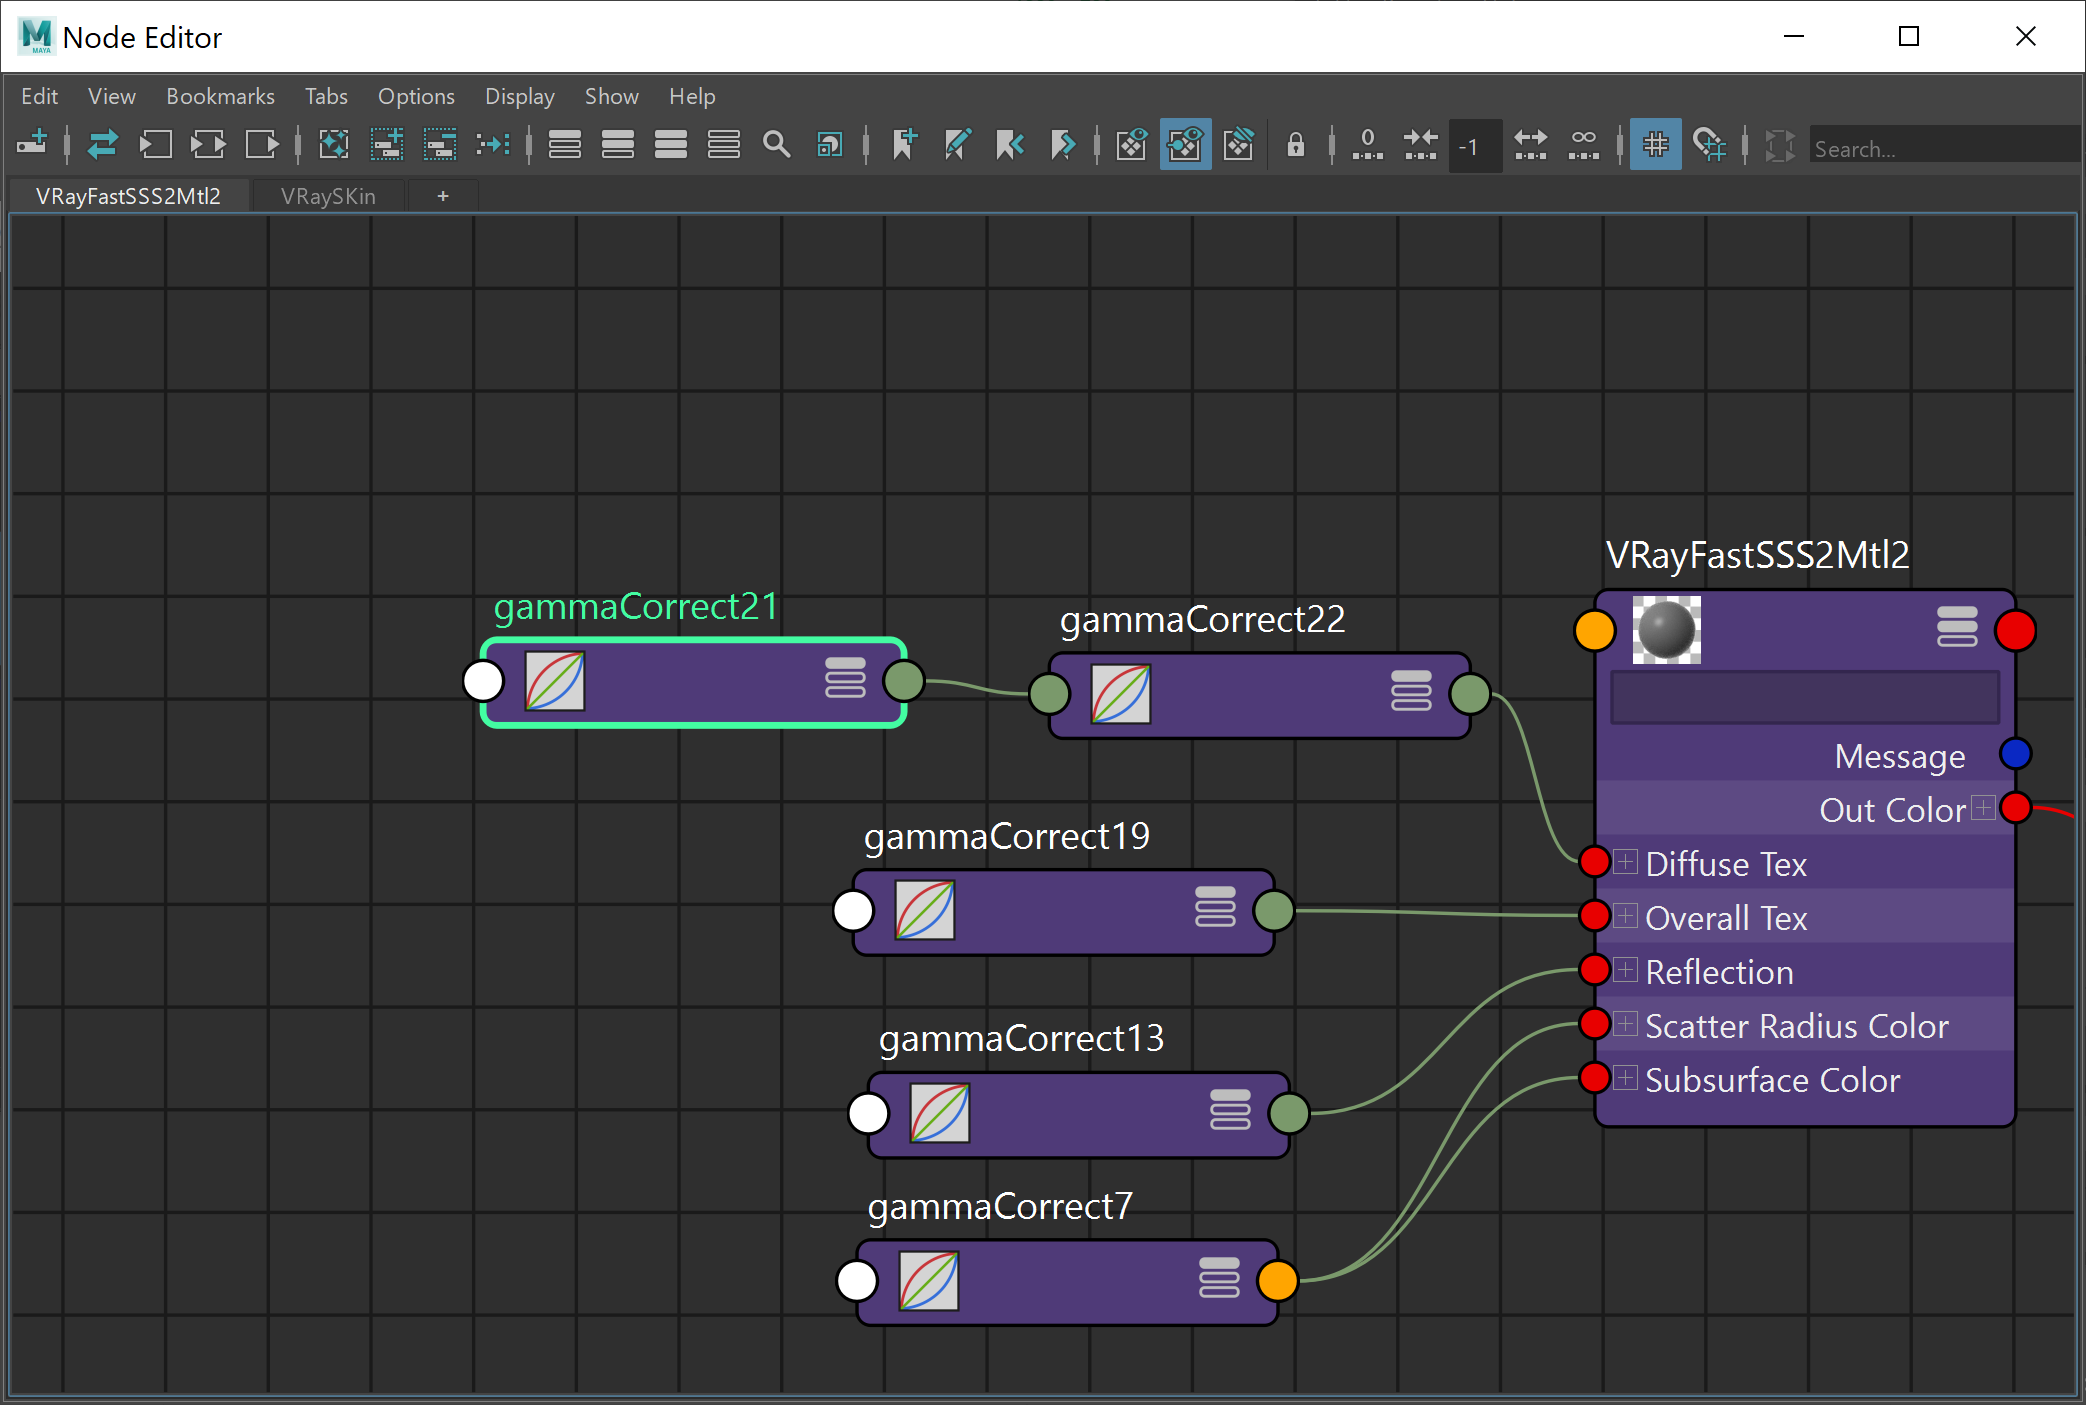Show output connections only toolbar icon
The height and width of the screenshot is (1405, 2086).
click(261, 145)
